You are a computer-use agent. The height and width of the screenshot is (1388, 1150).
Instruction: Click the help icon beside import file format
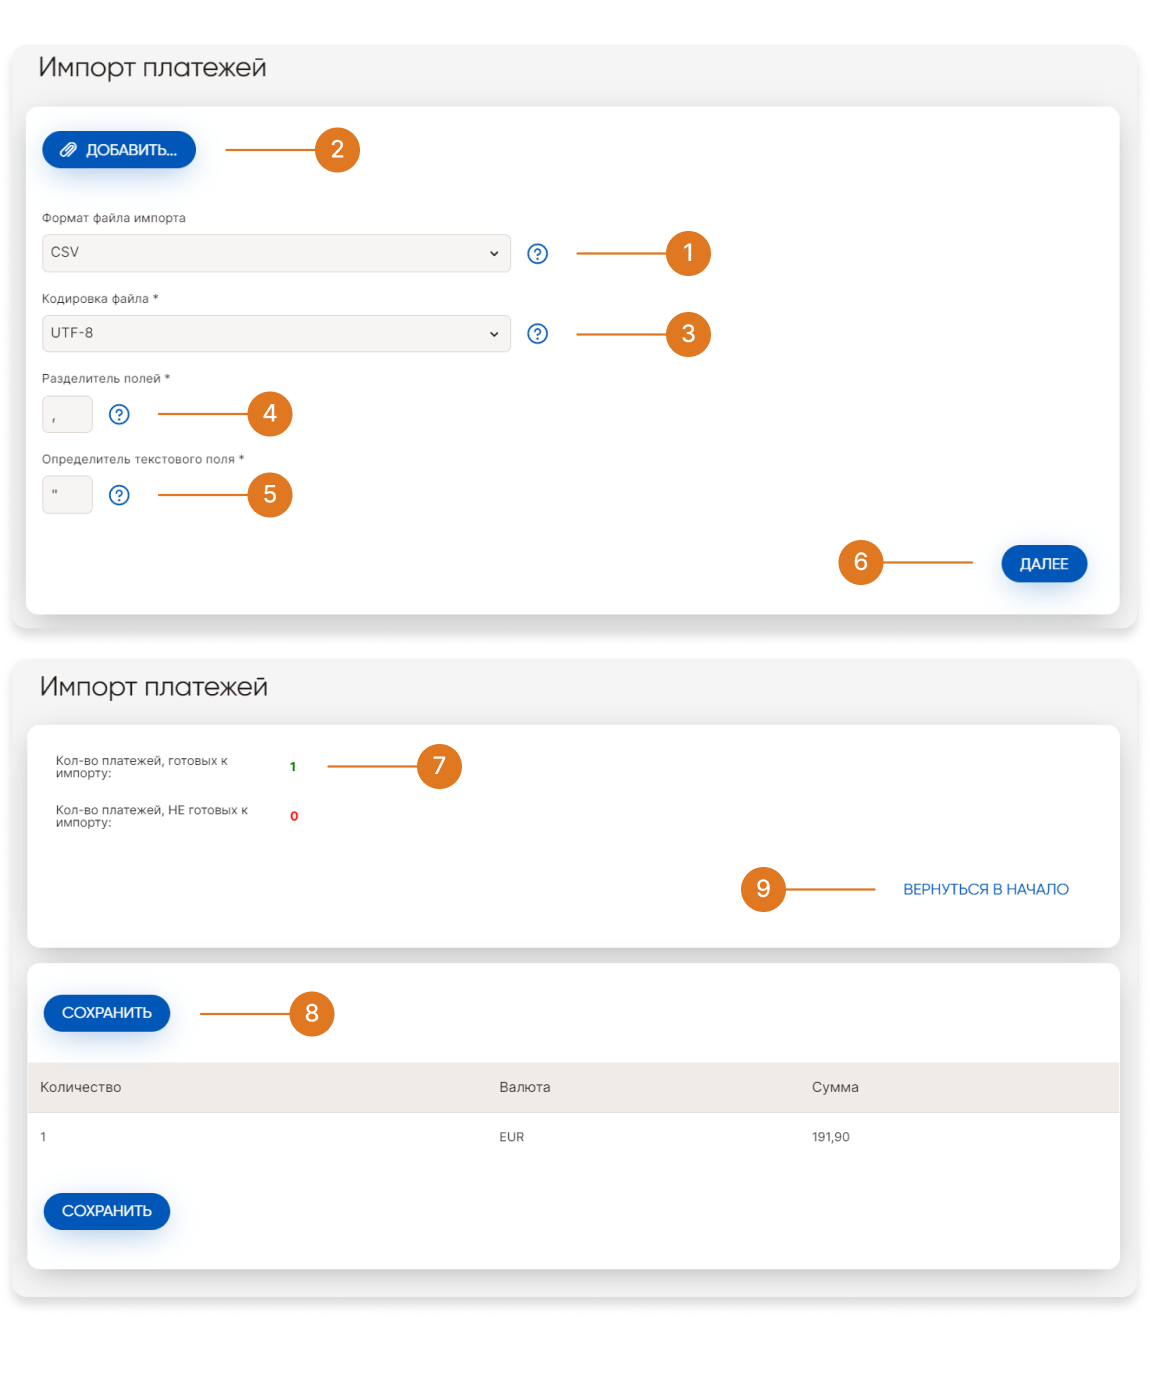(x=538, y=254)
